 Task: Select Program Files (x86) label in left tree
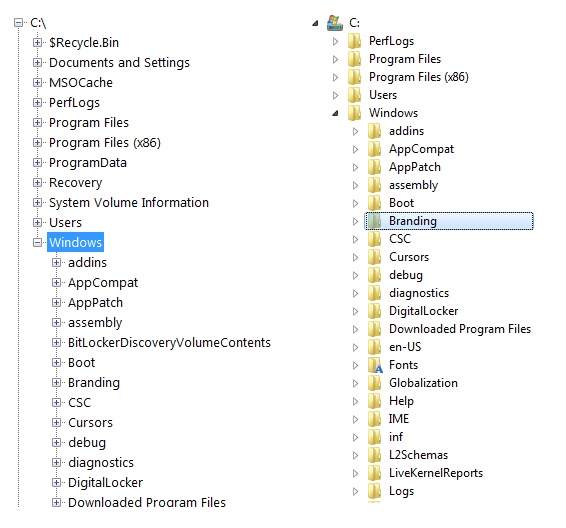coord(105,143)
